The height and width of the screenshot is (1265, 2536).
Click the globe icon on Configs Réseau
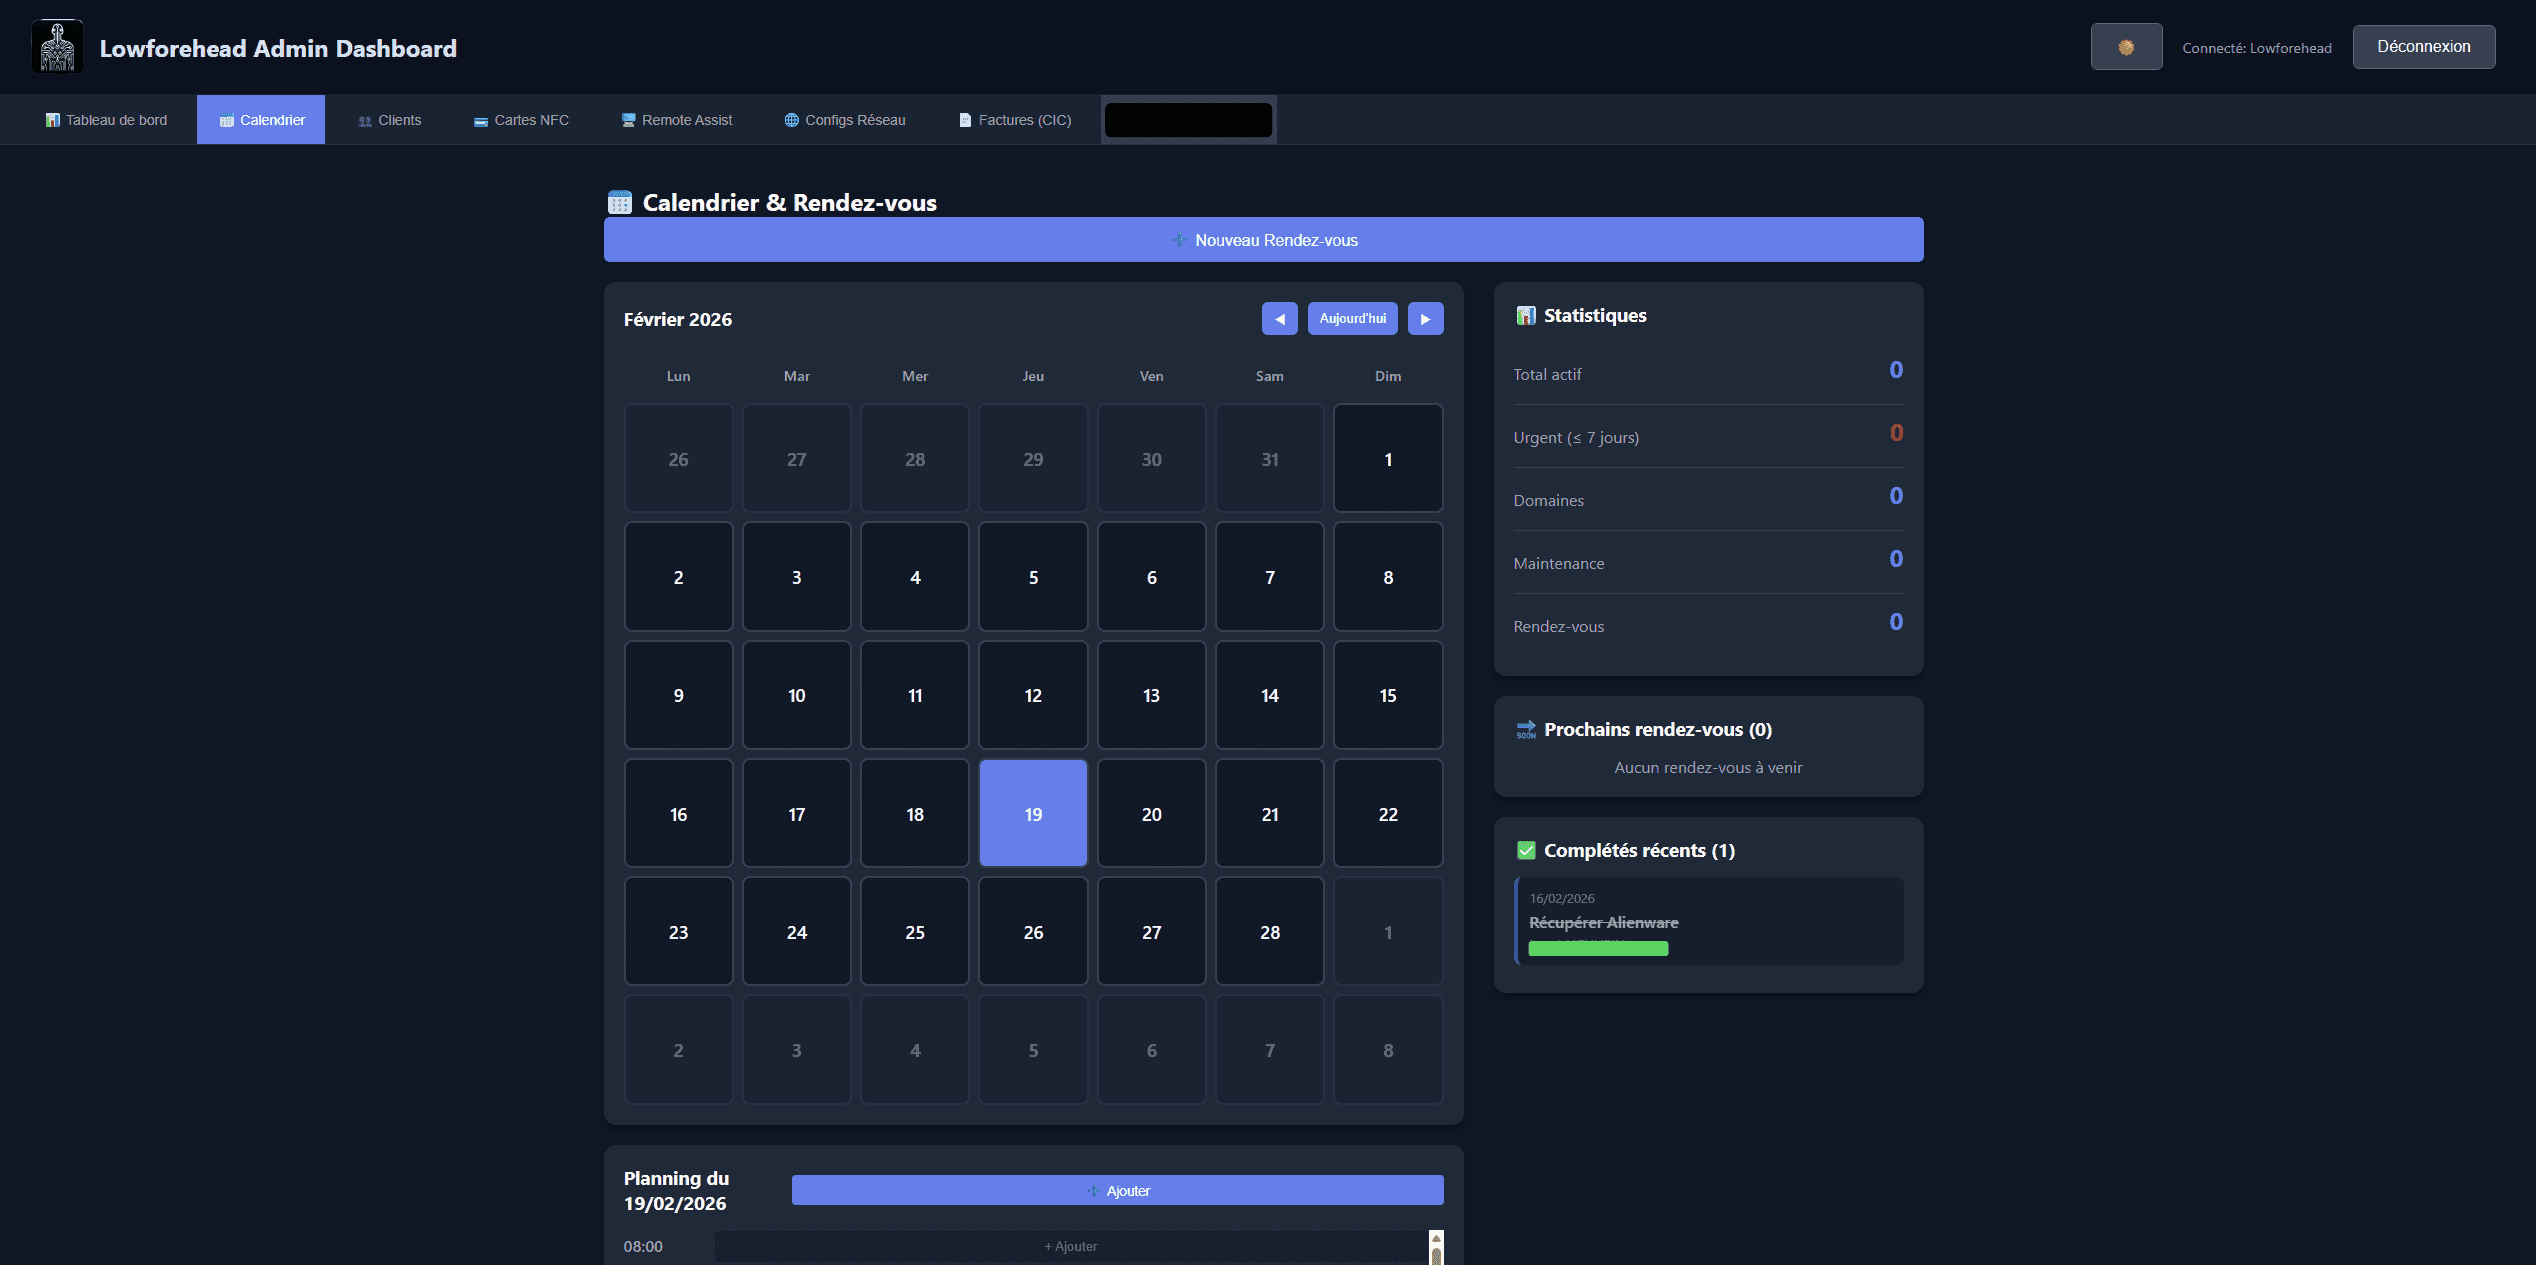(x=790, y=119)
